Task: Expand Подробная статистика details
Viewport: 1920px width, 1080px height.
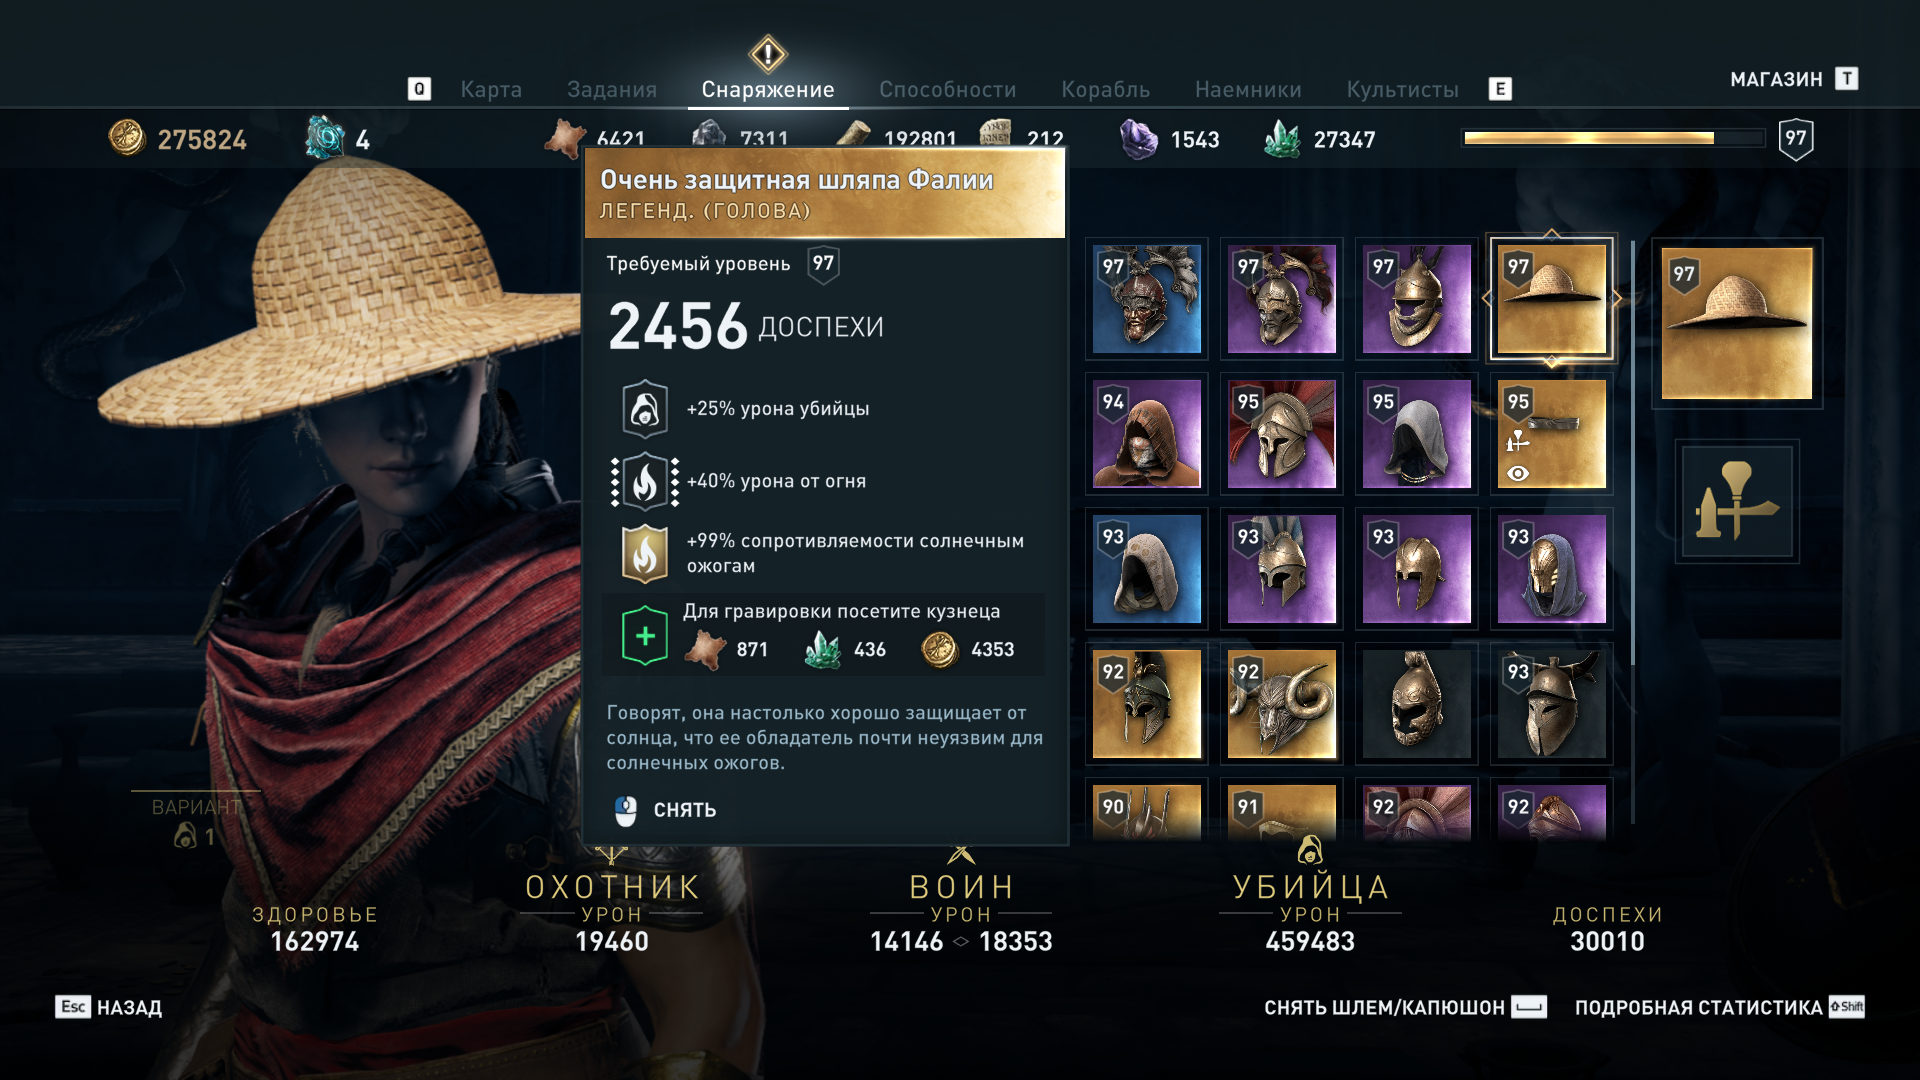Action: pos(1719,1007)
